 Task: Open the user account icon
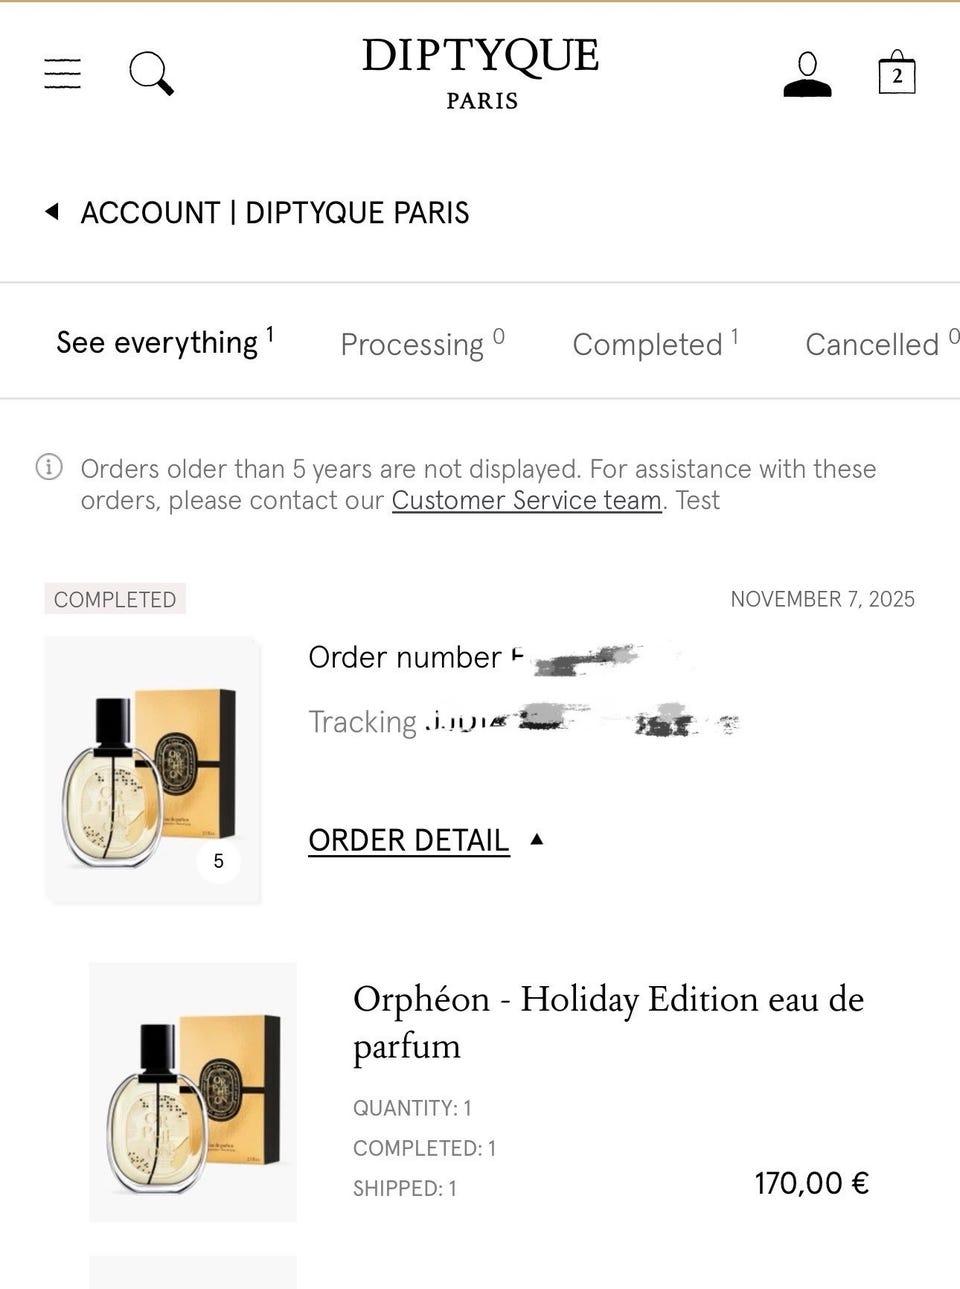[807, 75]
